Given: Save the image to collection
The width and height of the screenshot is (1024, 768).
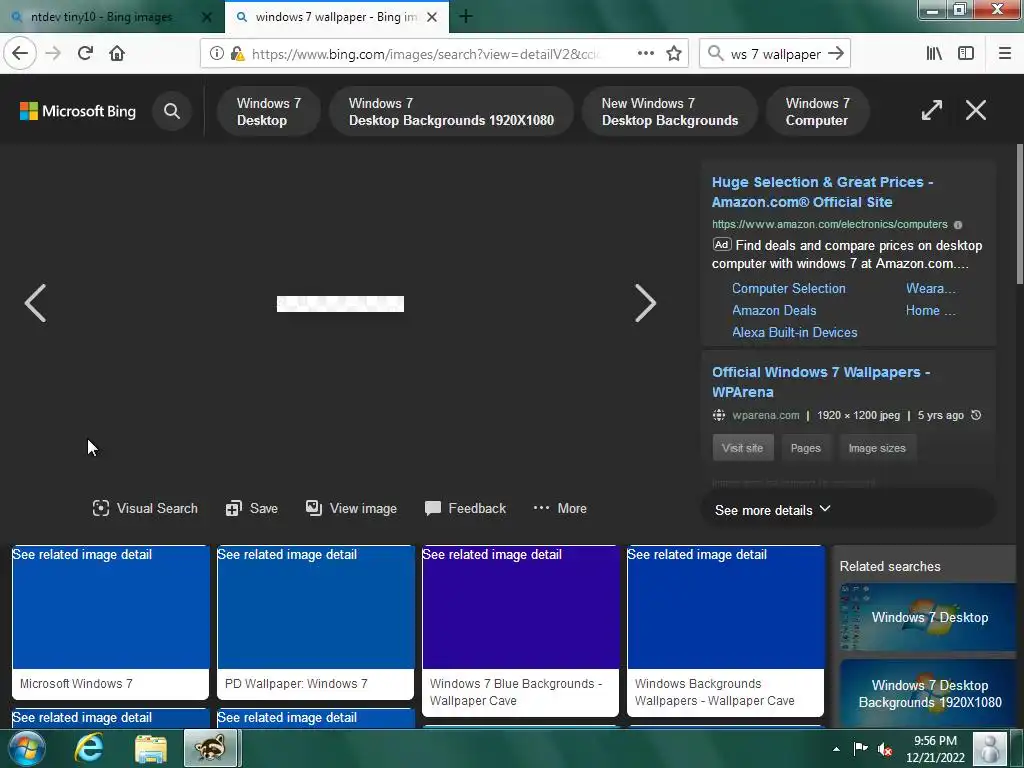Looking at the screenshot, I should point(251,508).
